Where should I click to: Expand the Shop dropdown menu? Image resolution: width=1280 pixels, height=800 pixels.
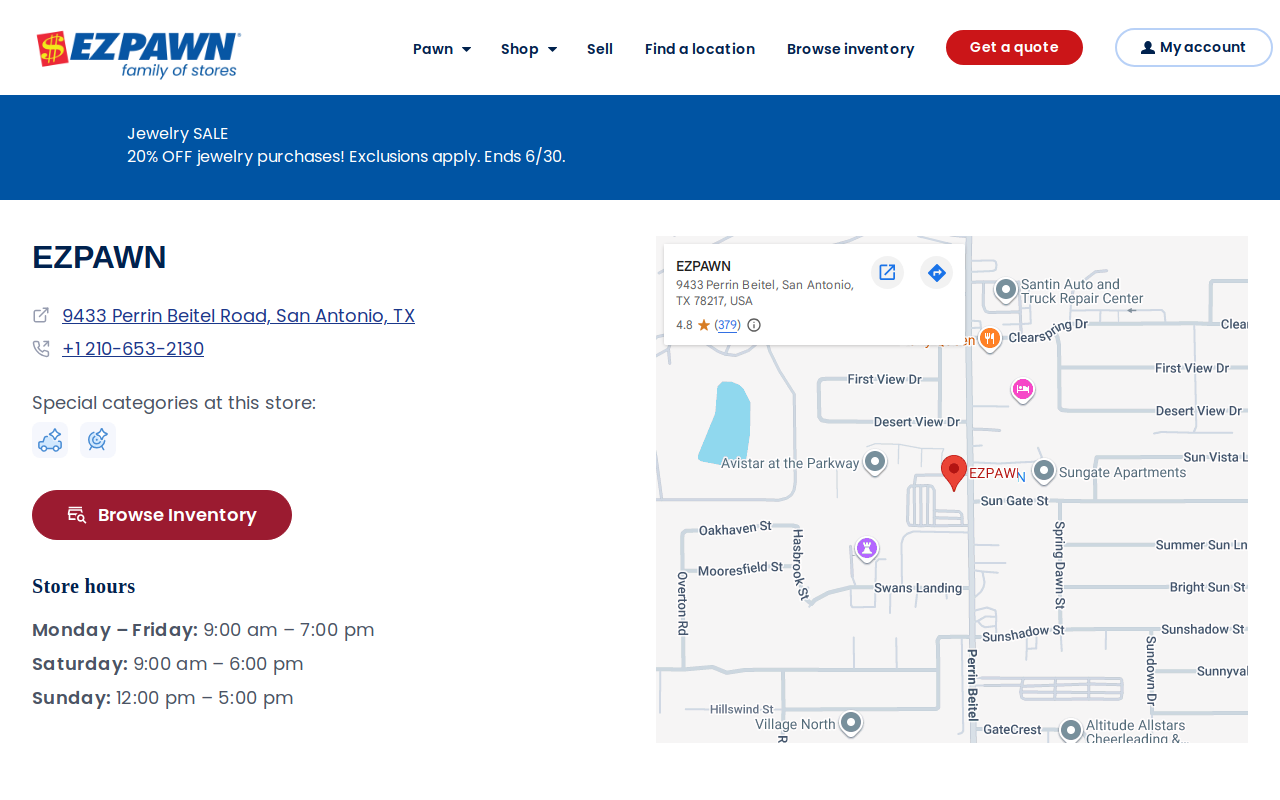point(529,49)
